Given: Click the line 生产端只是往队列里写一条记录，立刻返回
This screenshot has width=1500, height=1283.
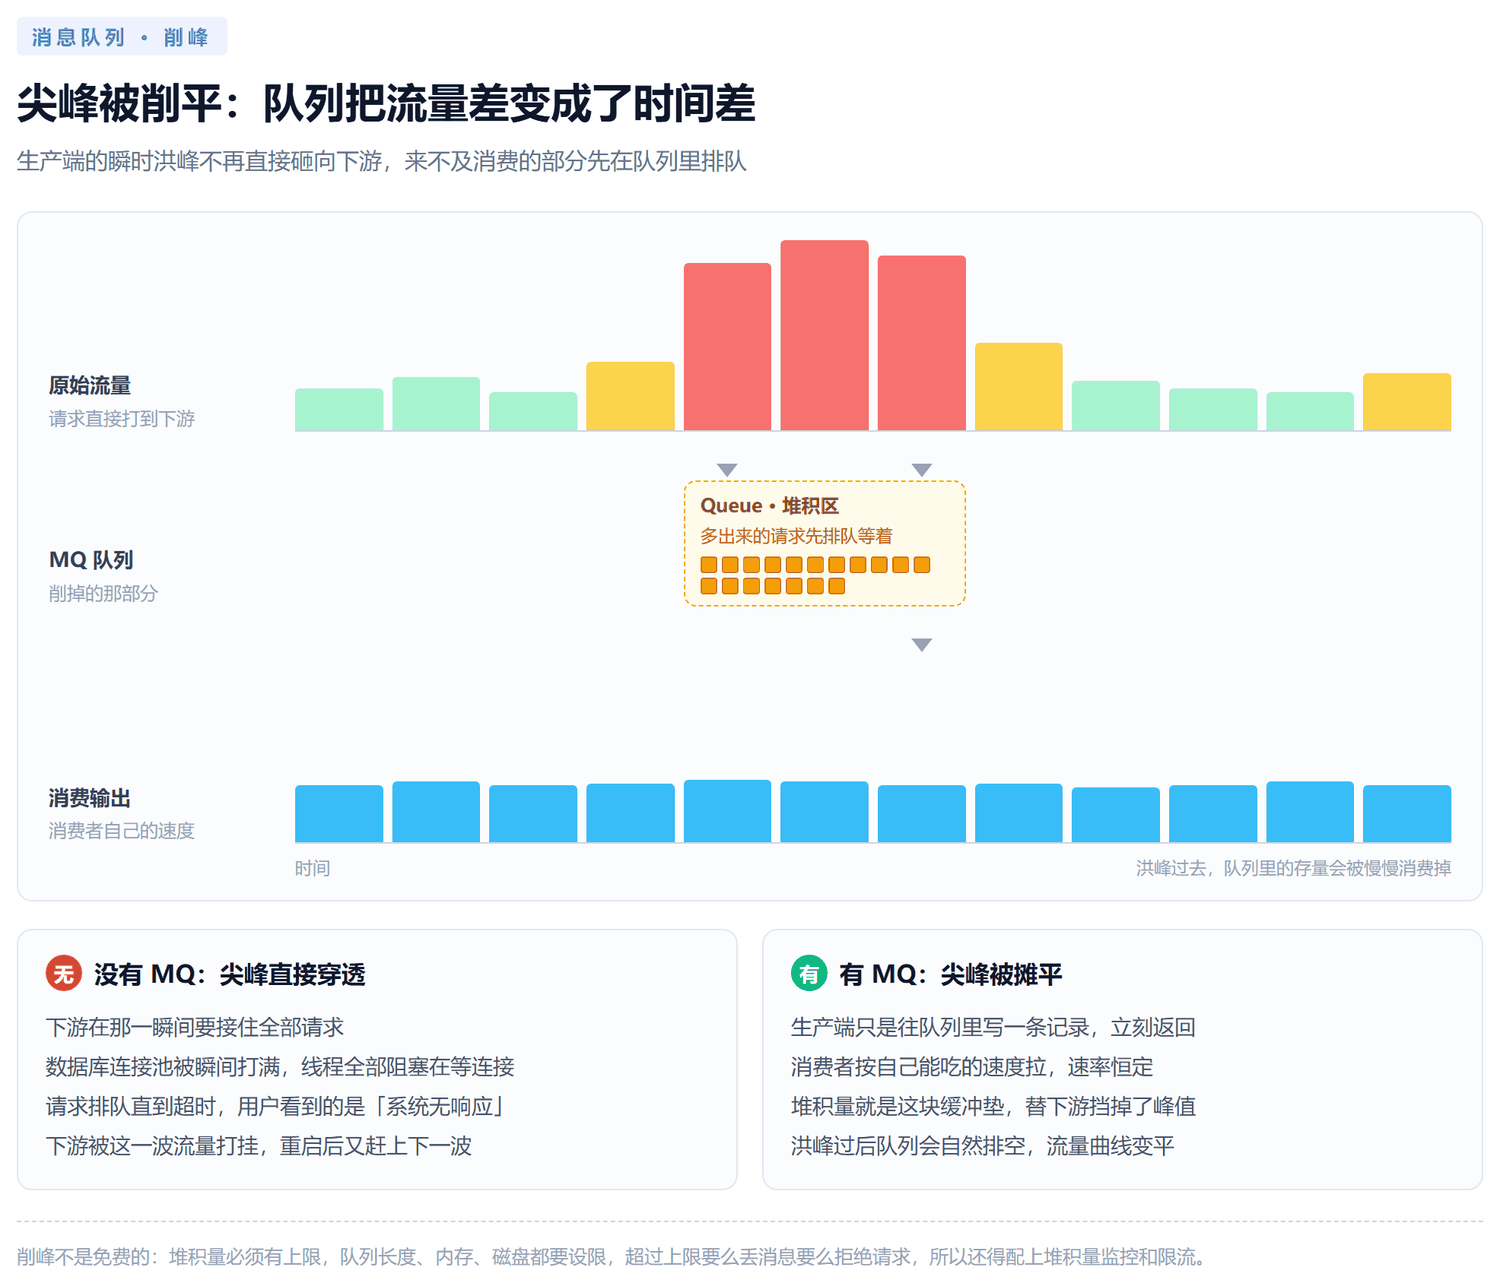Looking at the screenshot, I should tap(993, 1027).
